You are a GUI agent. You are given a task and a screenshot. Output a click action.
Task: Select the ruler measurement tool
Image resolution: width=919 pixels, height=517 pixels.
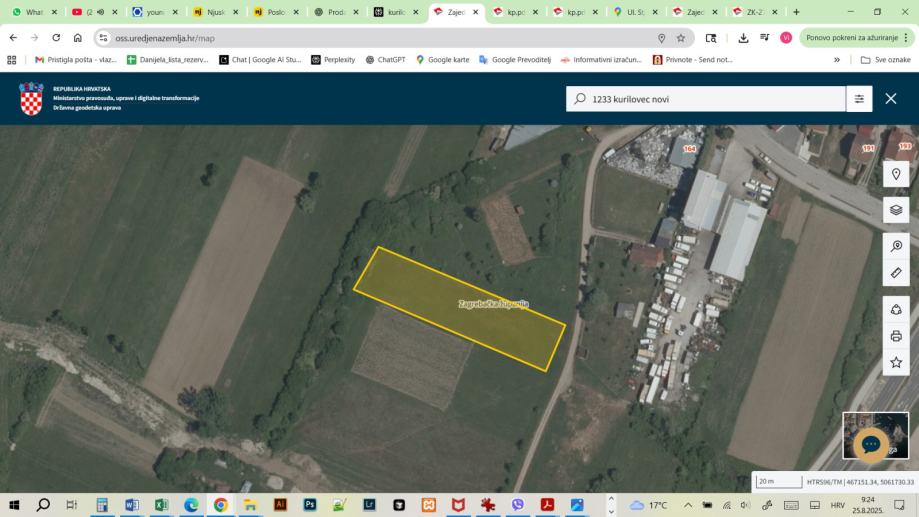896,272
